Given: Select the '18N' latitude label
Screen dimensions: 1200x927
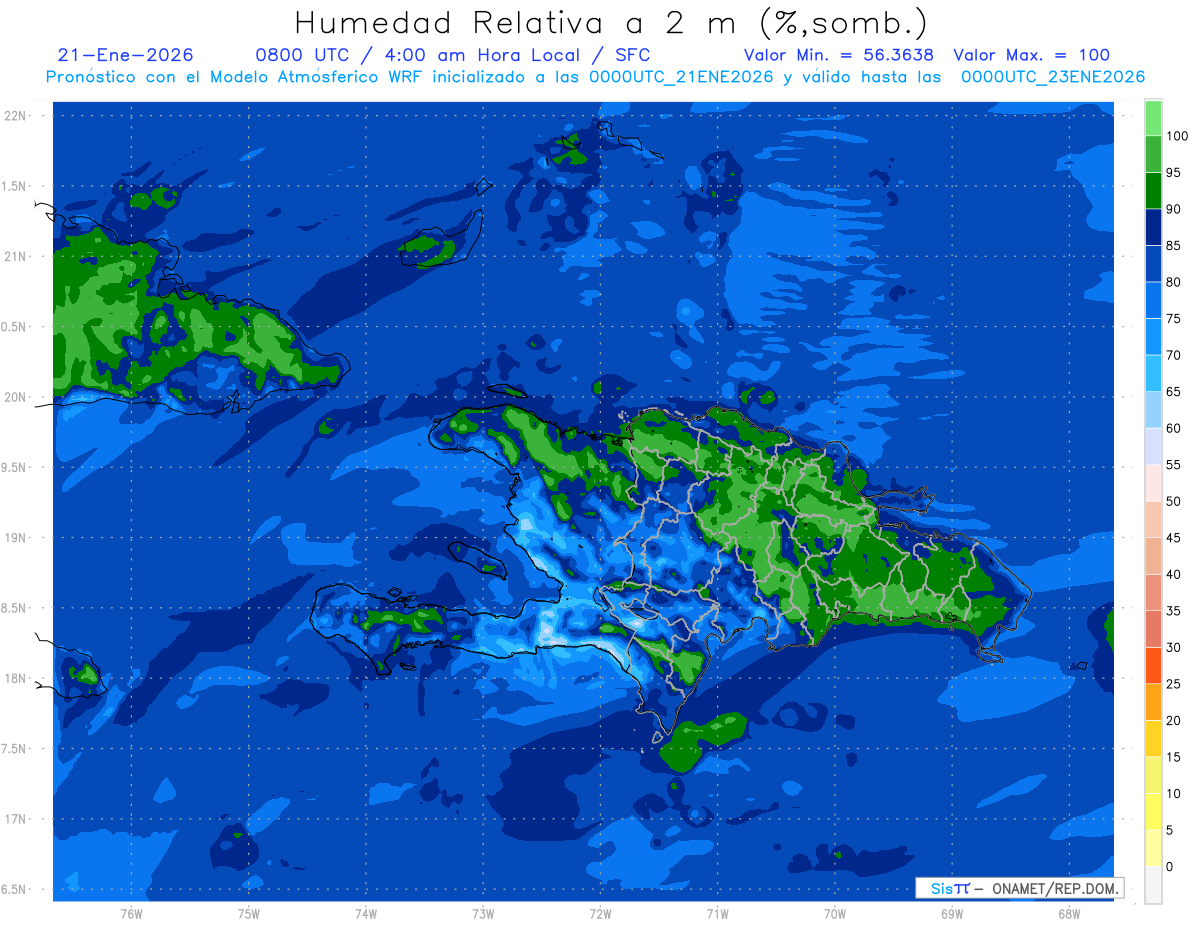Looking at the screenshot, I should tap(16, 678).
